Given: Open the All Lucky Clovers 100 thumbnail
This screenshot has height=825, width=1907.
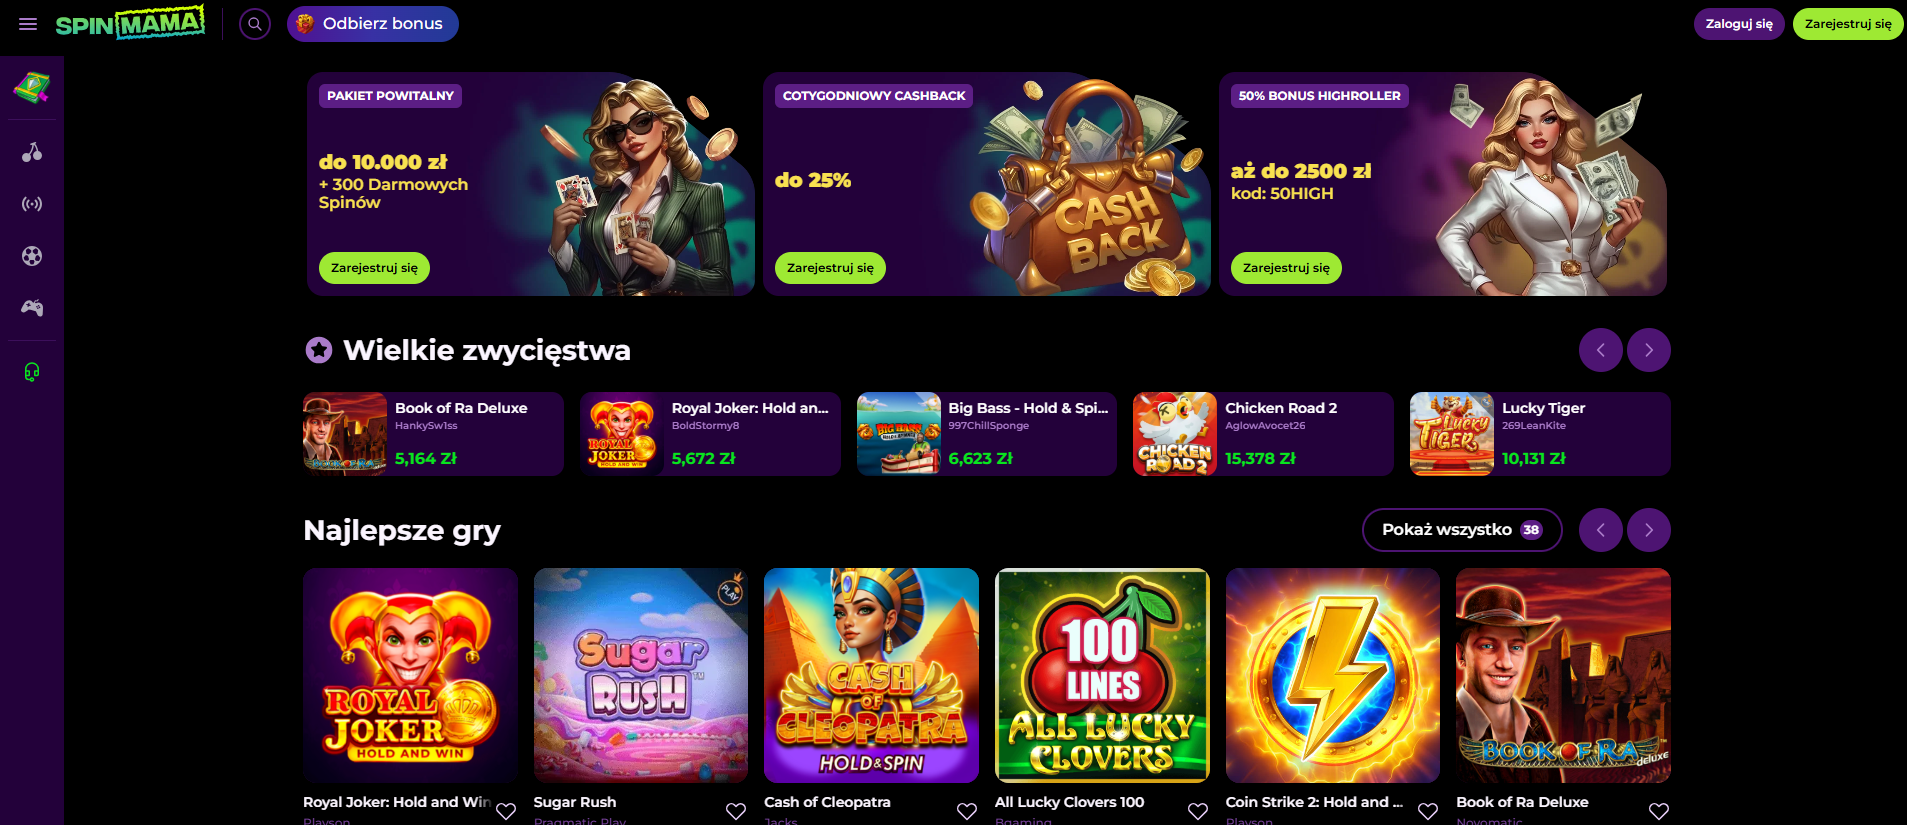Looking at the screenshot, I should pyautogui.click(x=1102, y=675).
